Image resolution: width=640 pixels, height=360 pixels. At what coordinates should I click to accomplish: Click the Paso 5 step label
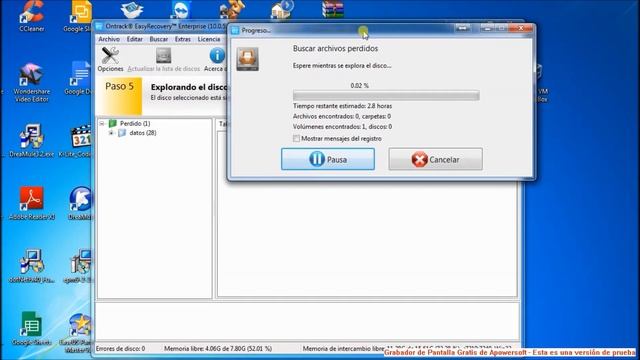(x=119, y=86)
